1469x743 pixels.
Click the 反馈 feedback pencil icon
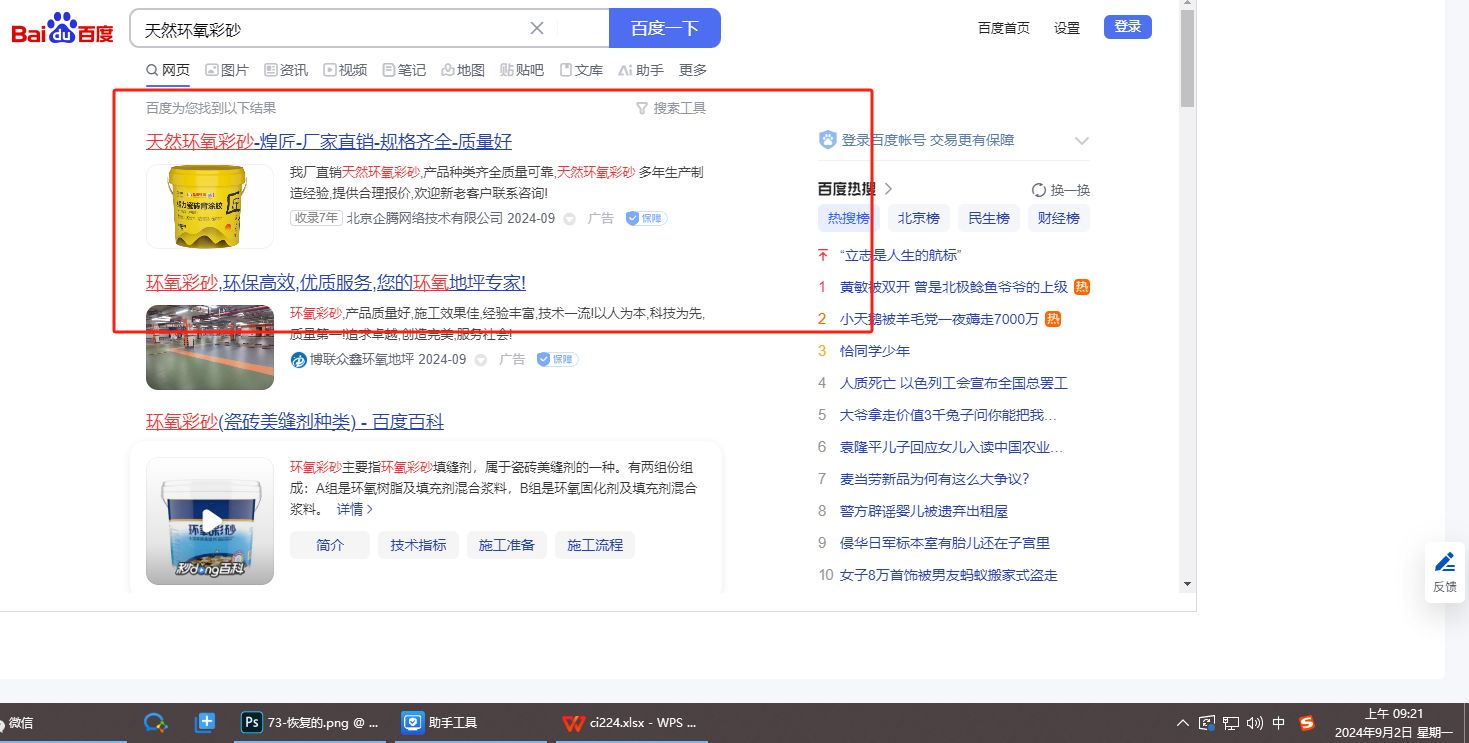coord(1444,563)
